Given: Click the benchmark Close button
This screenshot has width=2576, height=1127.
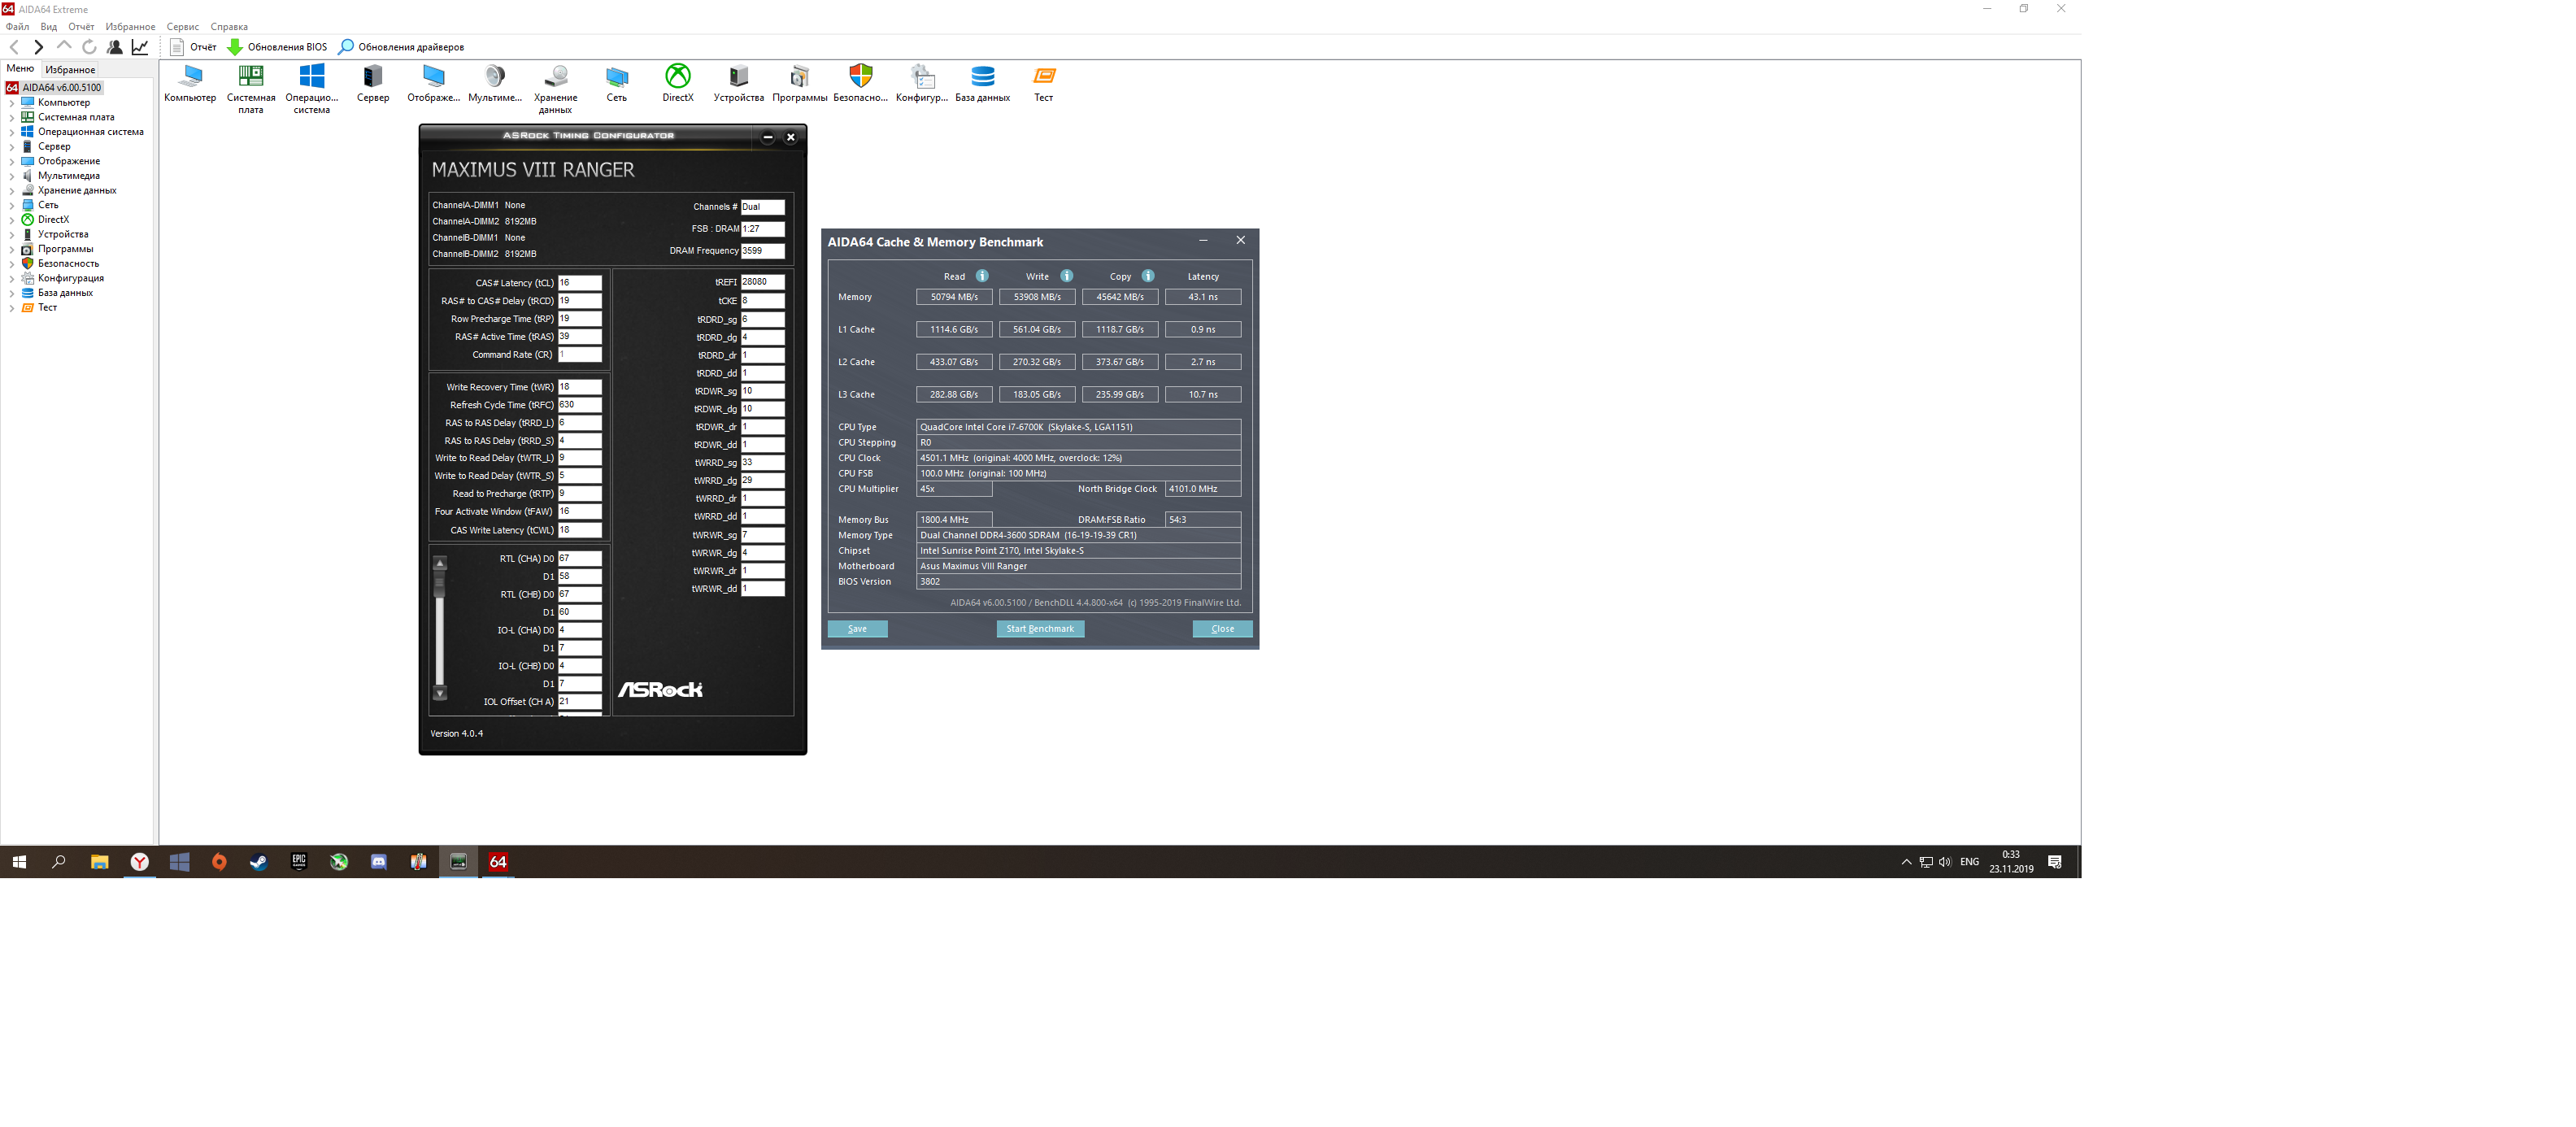Looking at the screenshot, I should coord(1222,629).
